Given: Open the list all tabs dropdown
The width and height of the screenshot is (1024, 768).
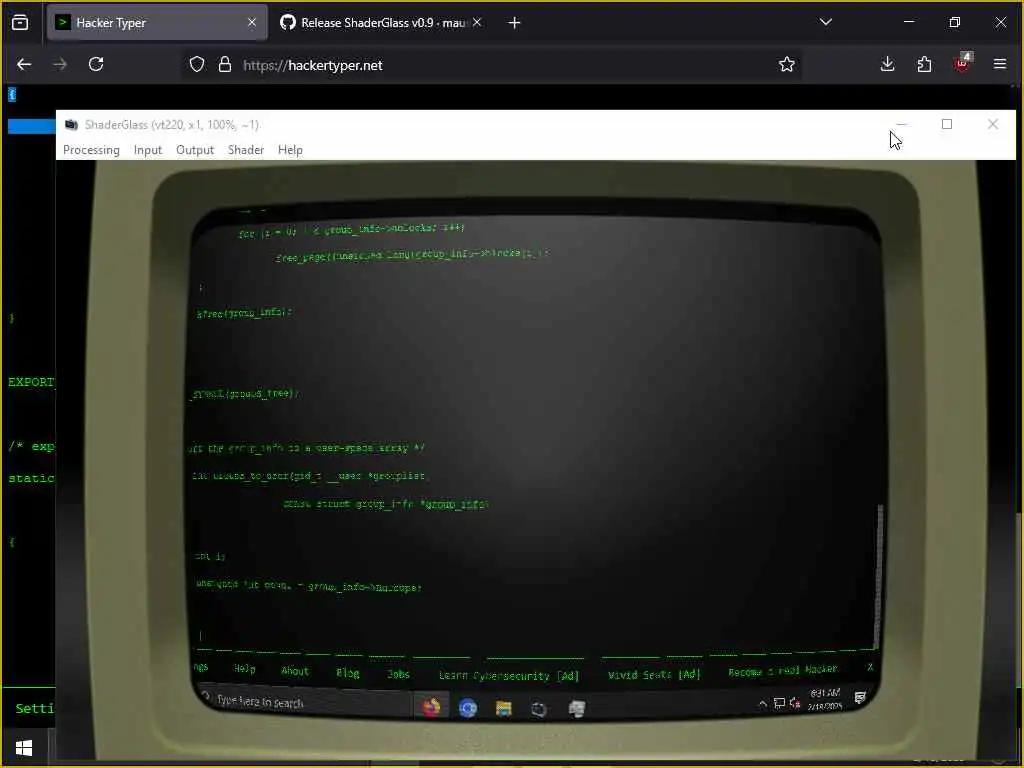Looking at the screenshot, I should [x=826, y=22].
